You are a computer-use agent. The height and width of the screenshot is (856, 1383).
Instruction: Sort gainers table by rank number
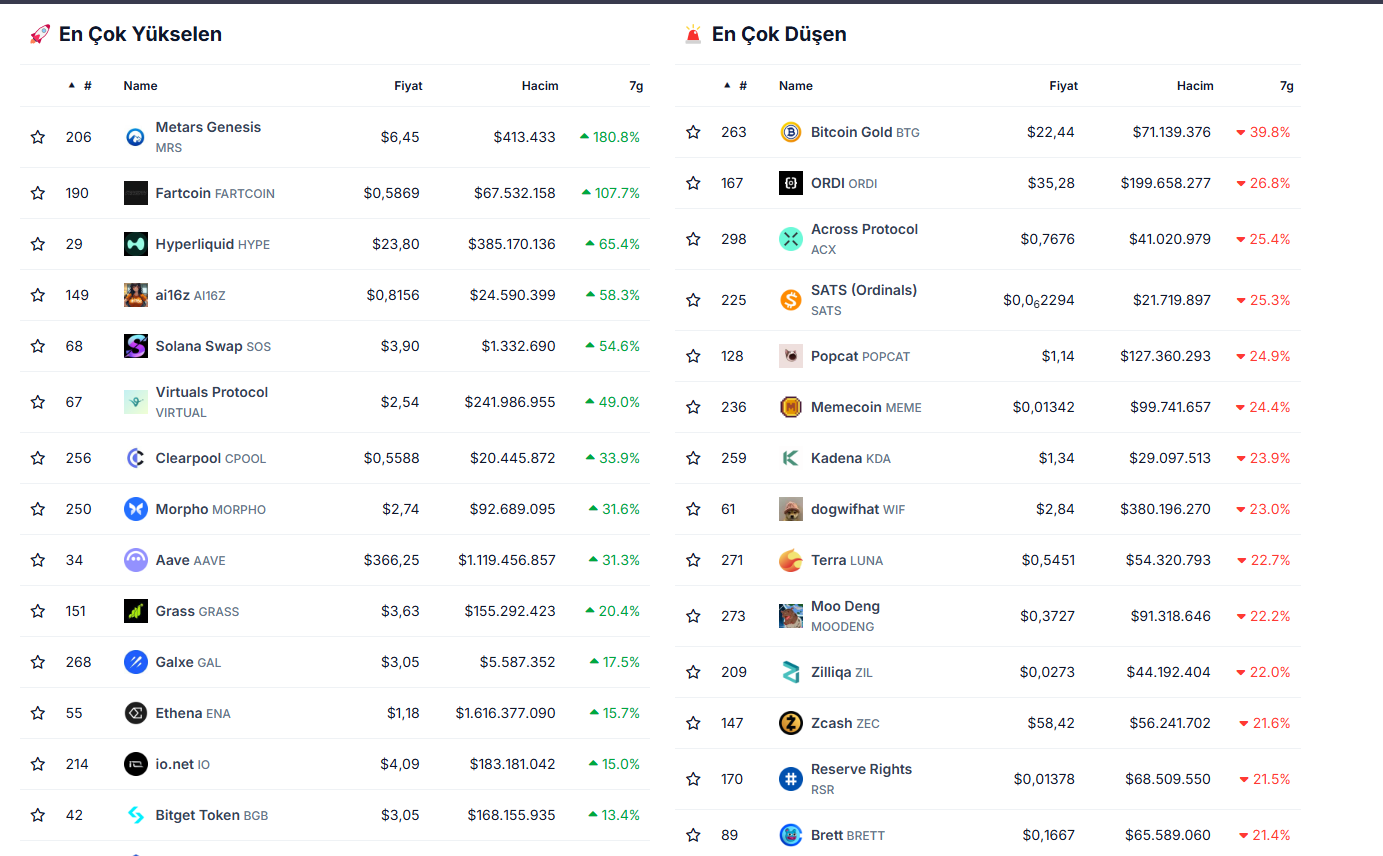click(80, 86)
